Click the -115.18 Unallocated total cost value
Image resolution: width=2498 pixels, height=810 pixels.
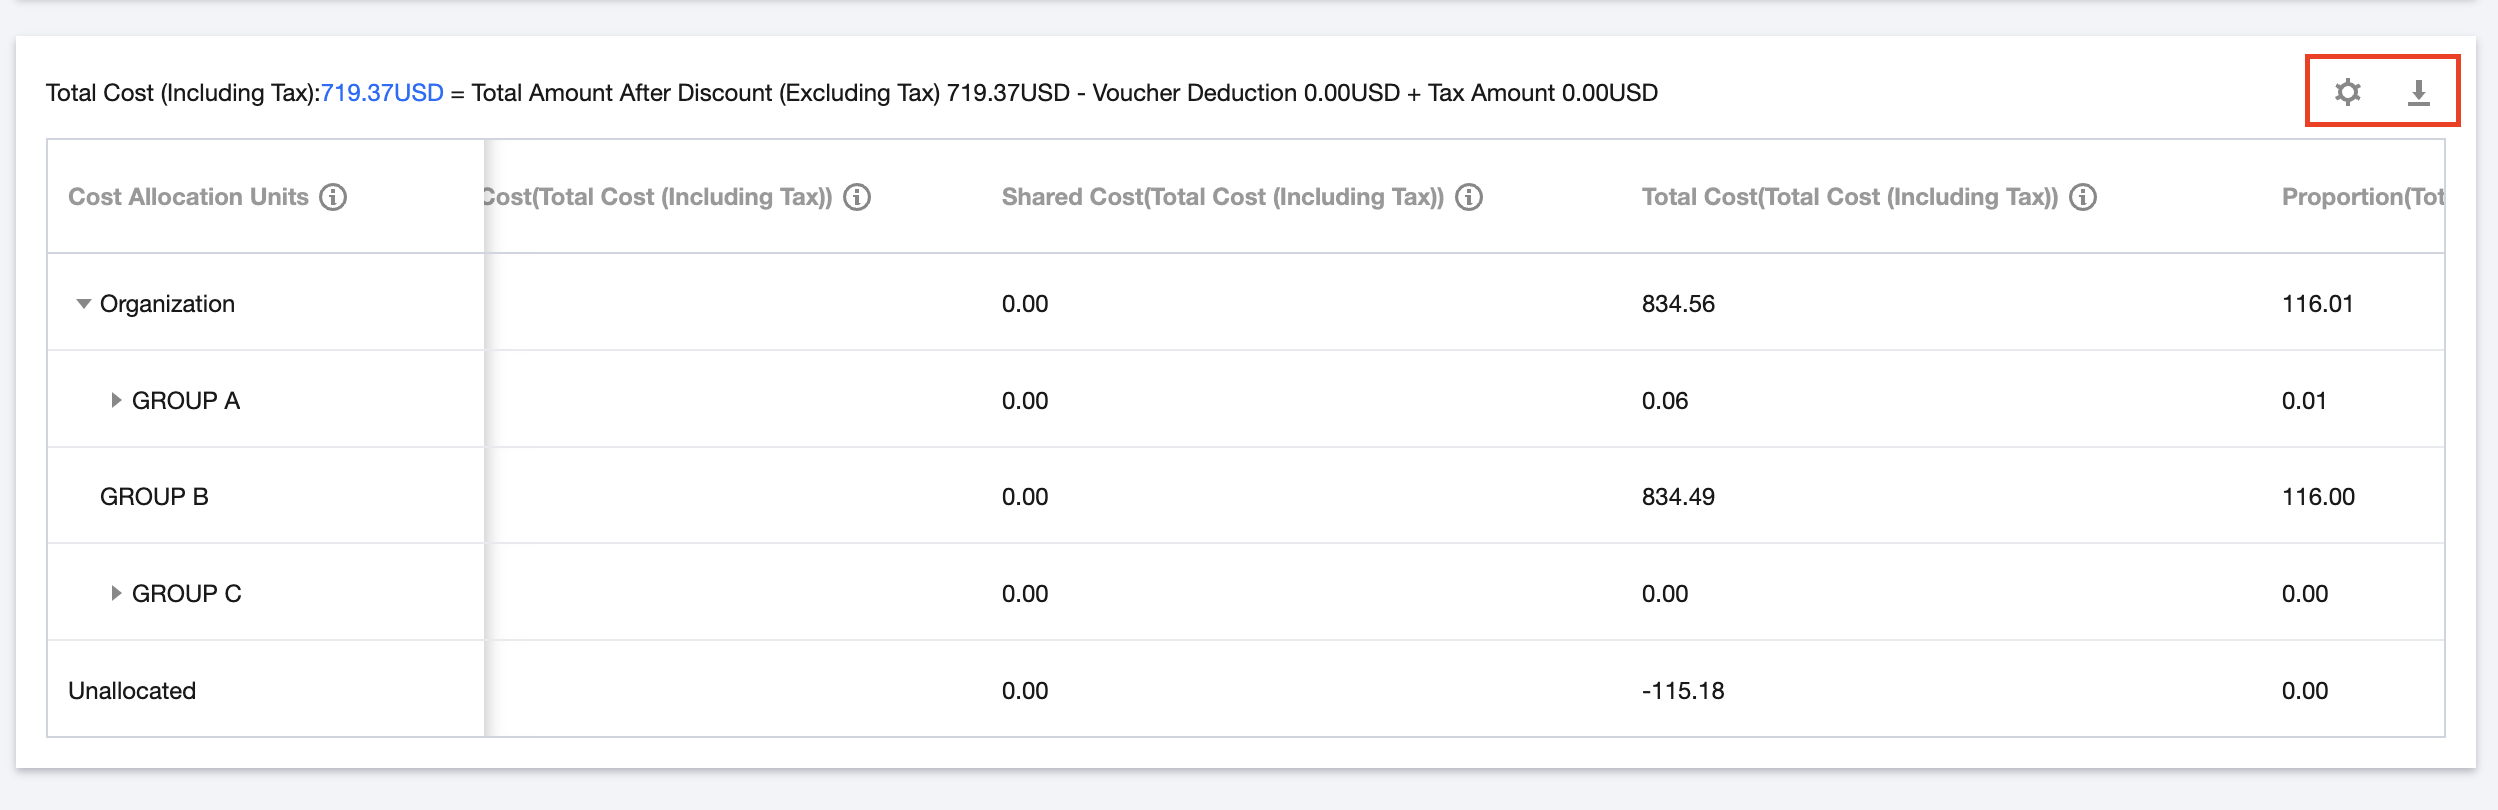coord(1683,691)
